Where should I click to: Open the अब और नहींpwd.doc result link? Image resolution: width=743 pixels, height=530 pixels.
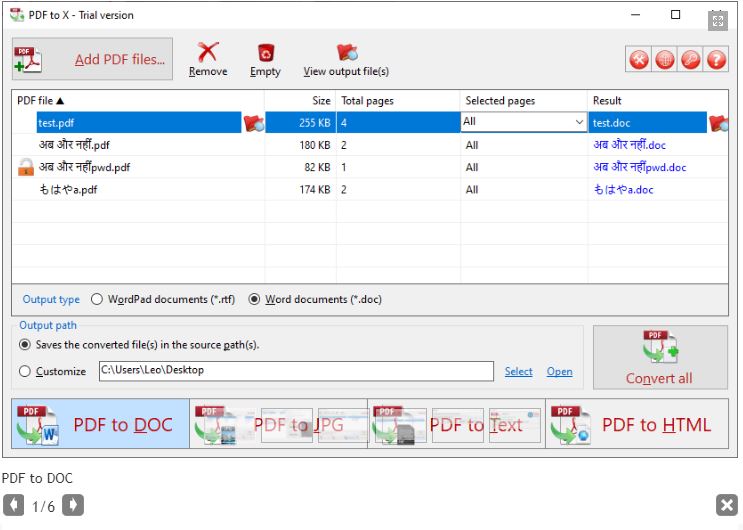point(640,167)
